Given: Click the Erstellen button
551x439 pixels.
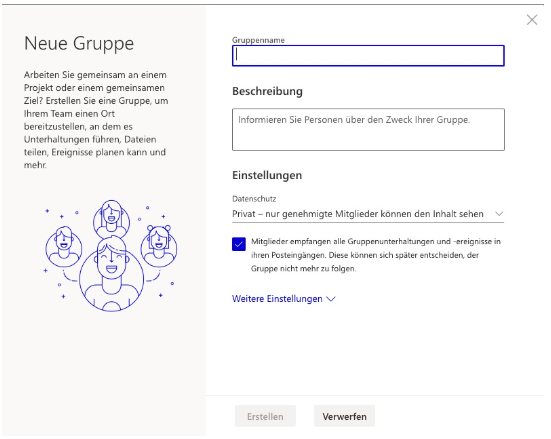Looking at the screenshot, I should [x=265, y=416].
